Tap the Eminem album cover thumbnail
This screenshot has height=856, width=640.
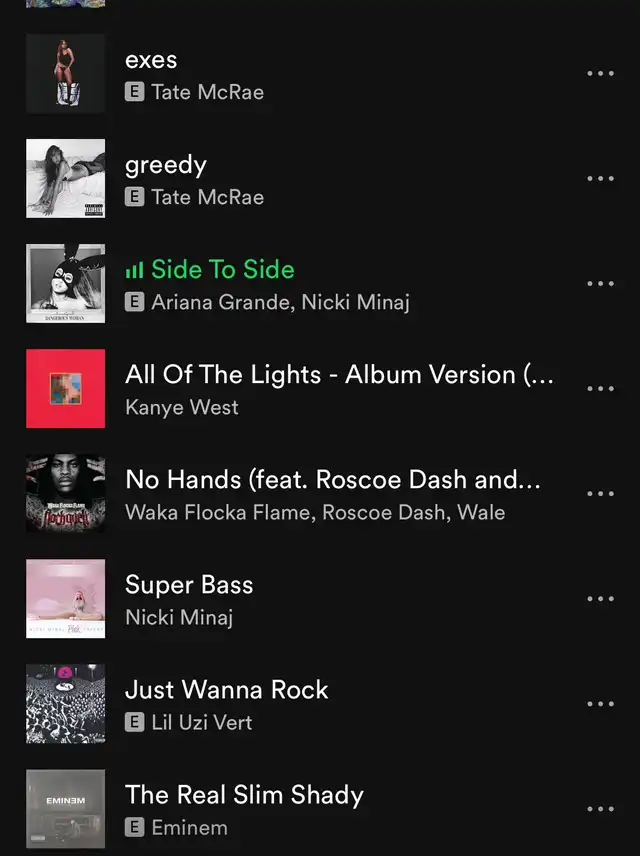pos(66,809)
